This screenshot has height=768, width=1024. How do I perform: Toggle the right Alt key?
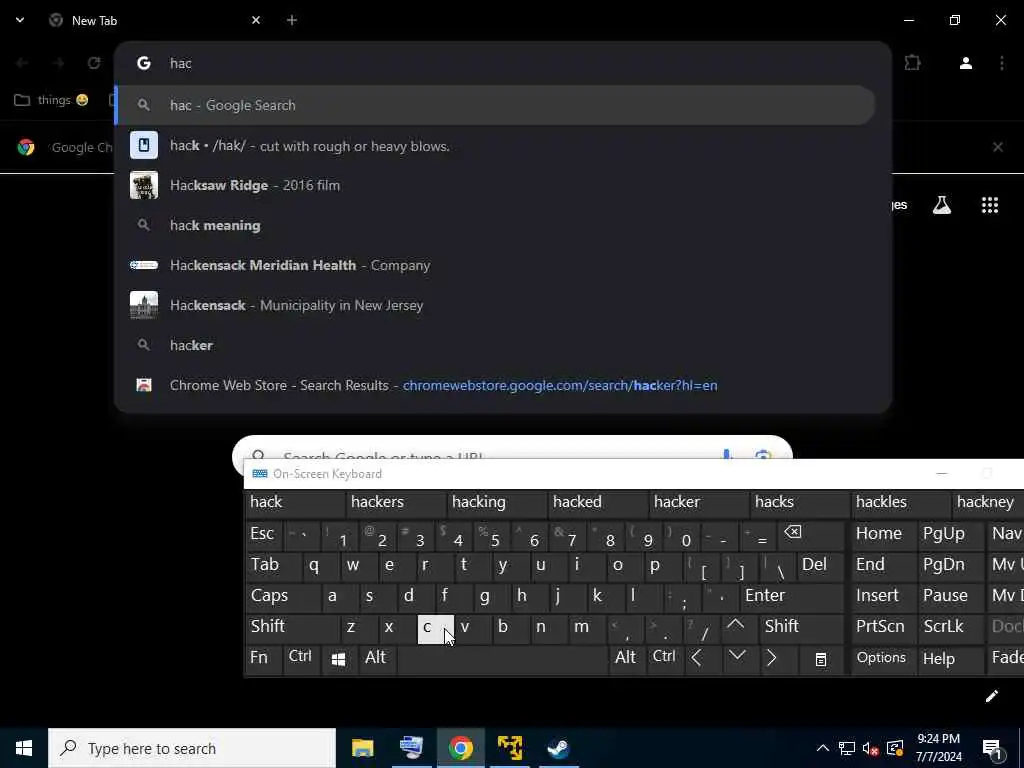click(626, 658)
